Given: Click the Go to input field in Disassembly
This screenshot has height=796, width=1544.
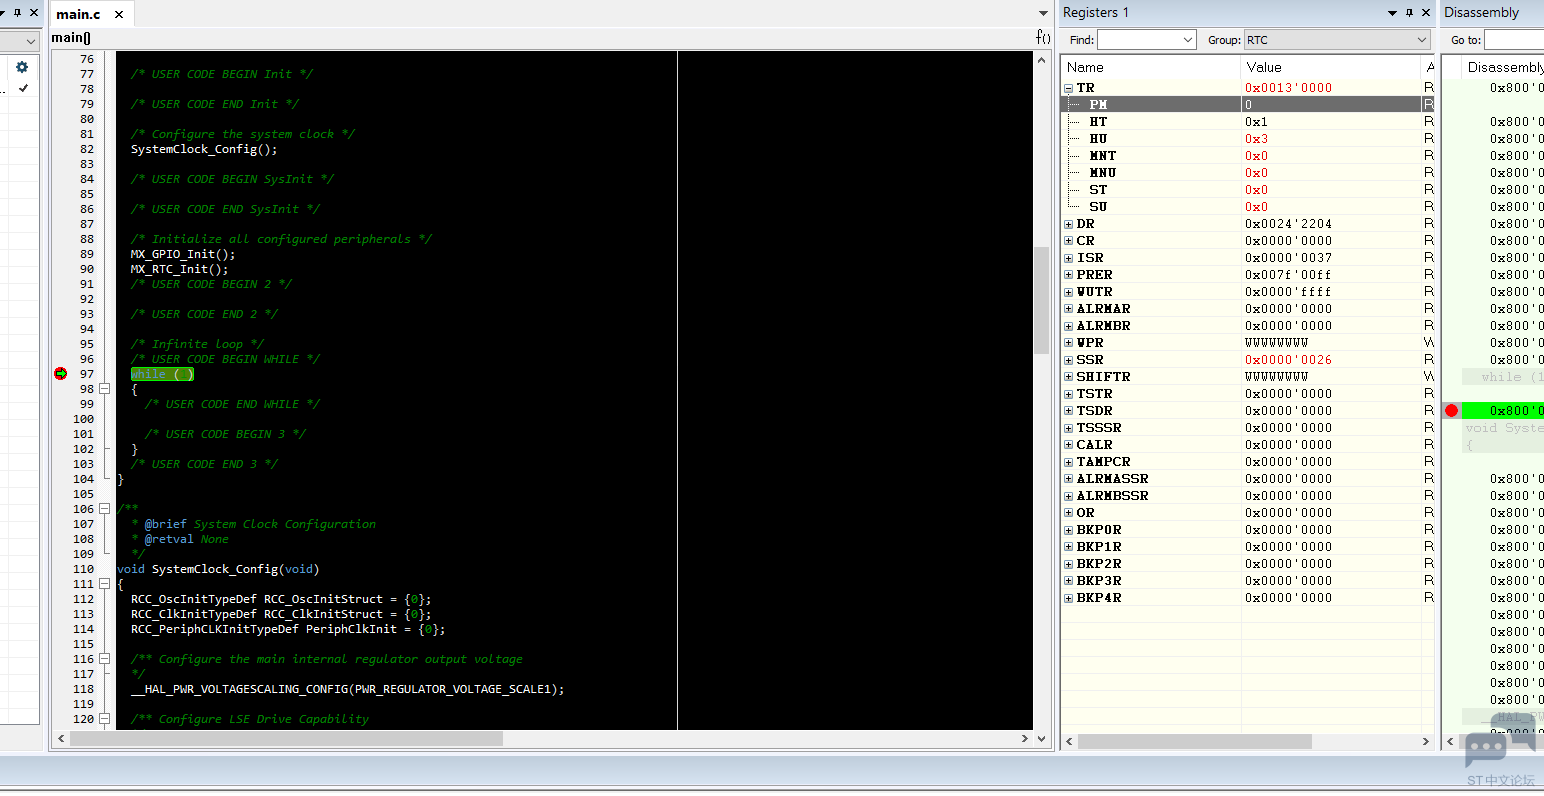Looking at the screenshot, I should (1514, 40).
